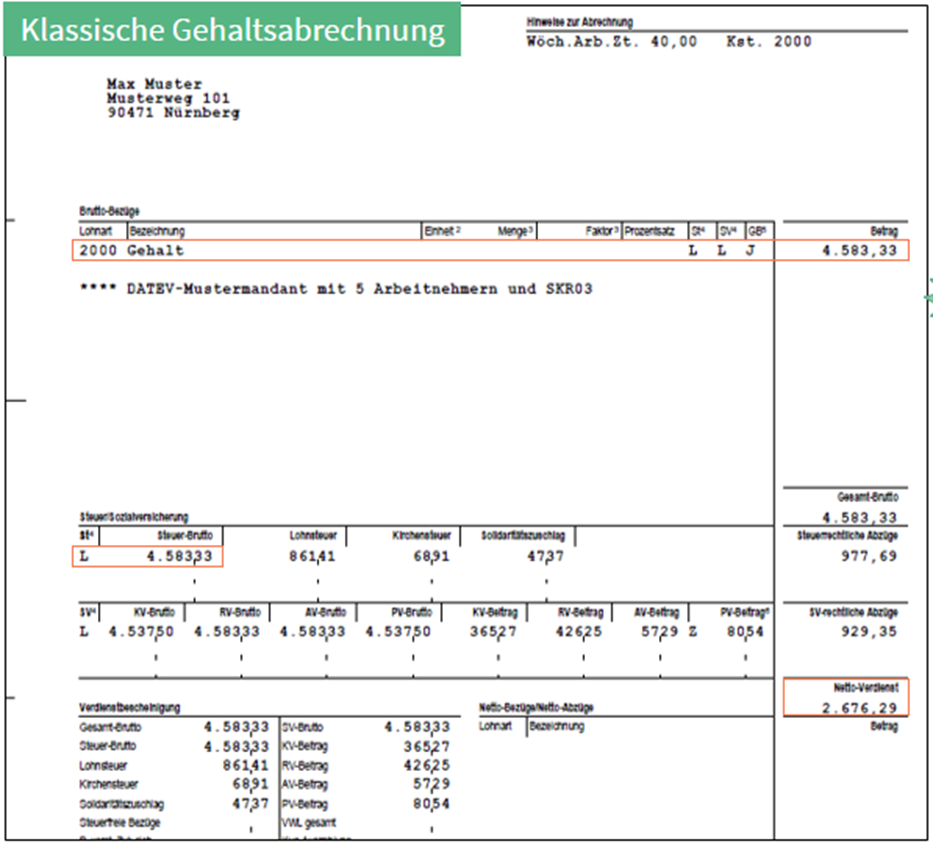Image resolution: width=933 pixels, height=844 pixels.
Task: Click the Klassische Gehaltsabrechnung green title banner
Action: pyautogui.click(x=232, y=30)
